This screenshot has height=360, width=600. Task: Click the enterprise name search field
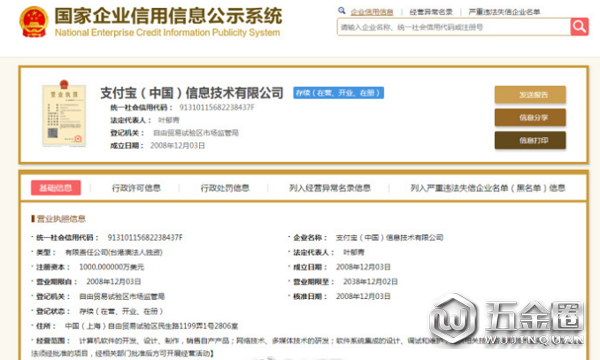[x=454, y=27]
